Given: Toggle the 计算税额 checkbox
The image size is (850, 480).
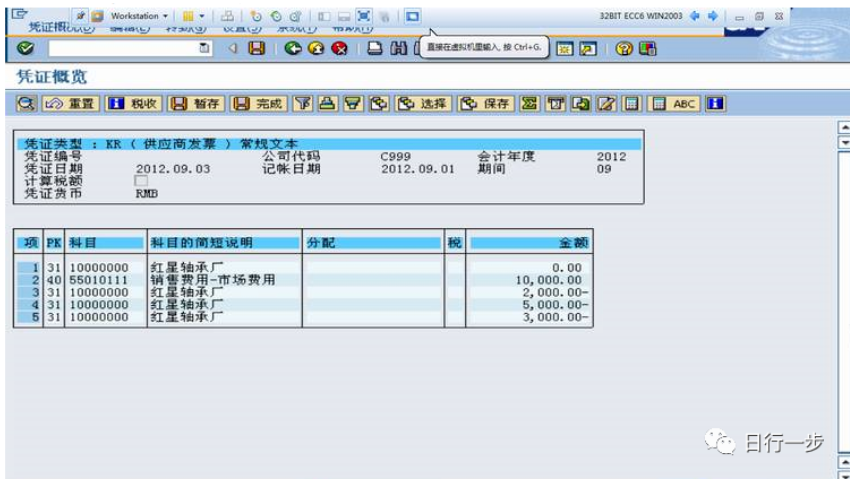Looking at the screenshot, I should (x=141, y=181).
